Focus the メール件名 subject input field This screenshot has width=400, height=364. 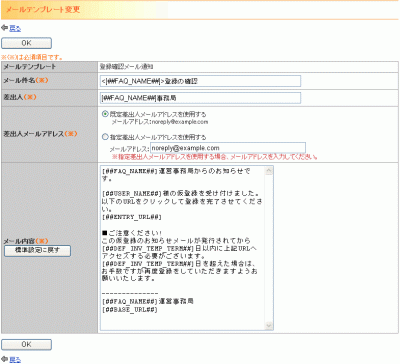[200, 81]
